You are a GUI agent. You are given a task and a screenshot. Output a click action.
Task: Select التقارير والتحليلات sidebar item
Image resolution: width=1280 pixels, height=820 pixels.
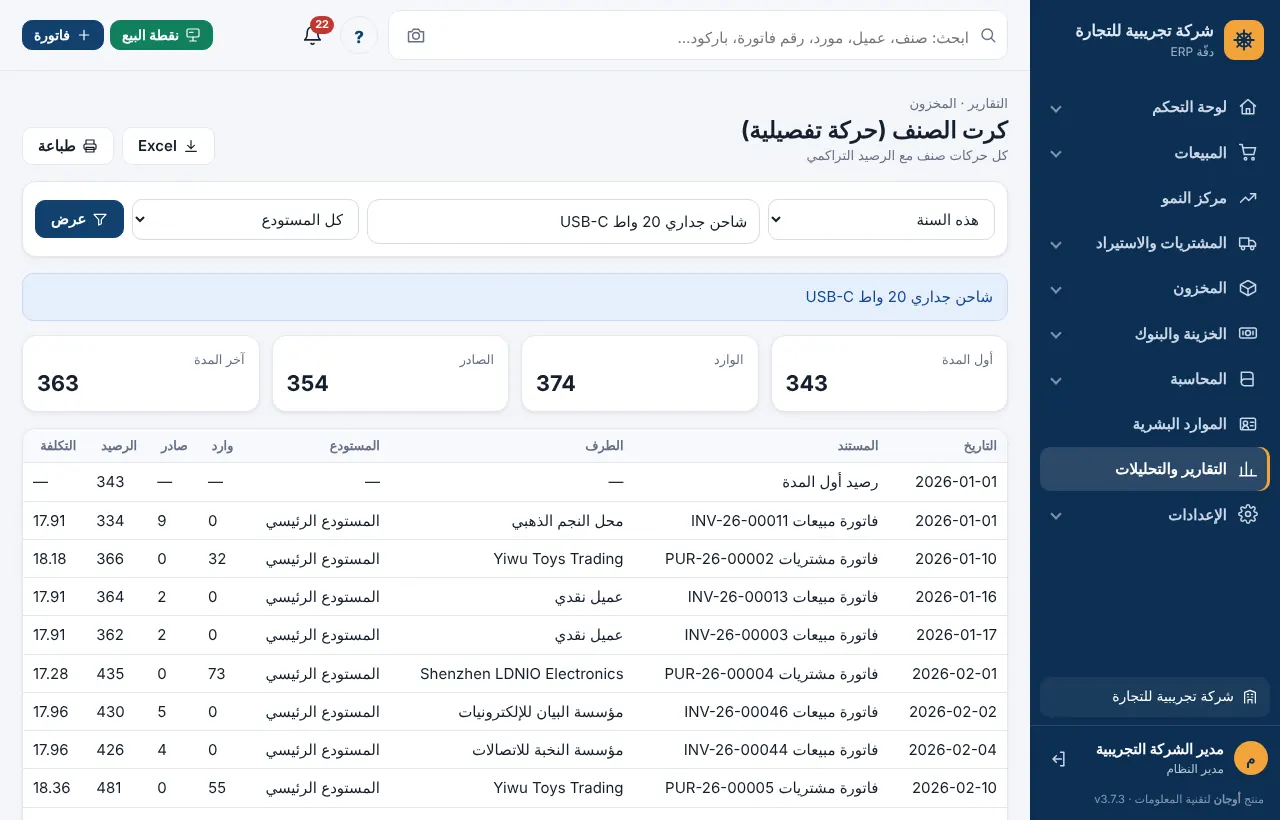[1155, 469]
